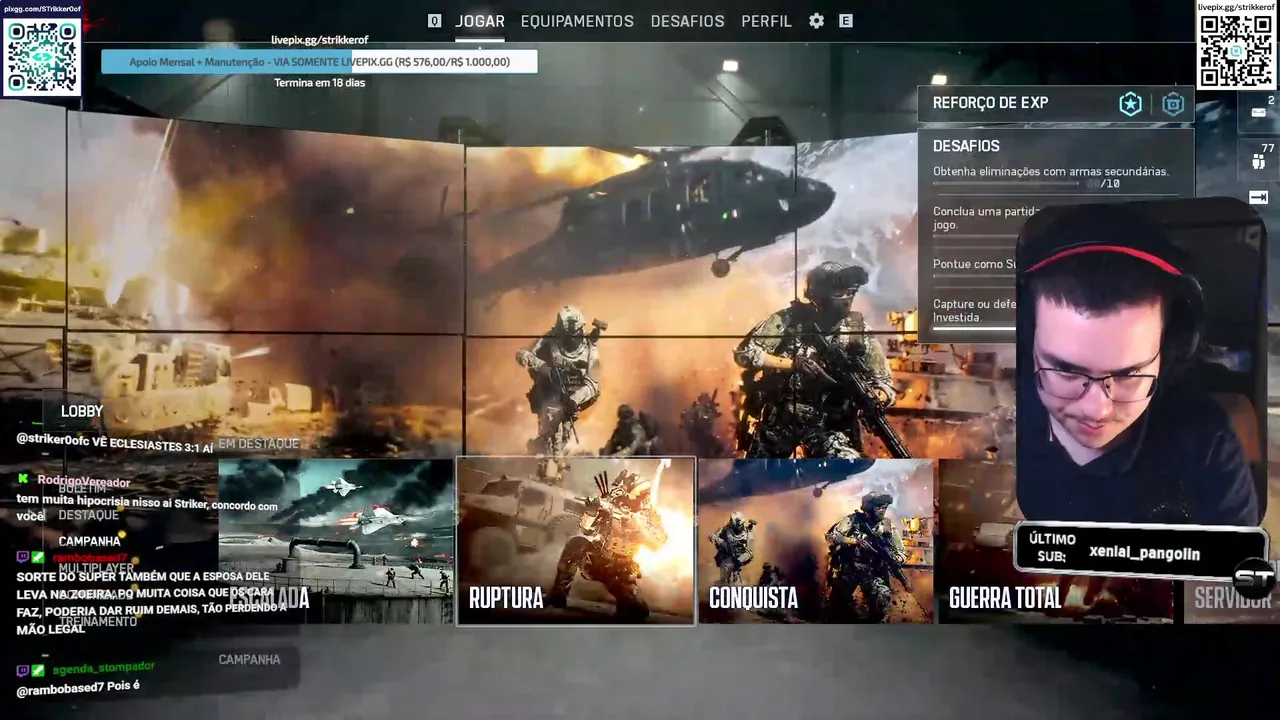The image size is (1280, 720).
Task: Click the agenda_stompador chat username
Action: click(x=104, y=668)
